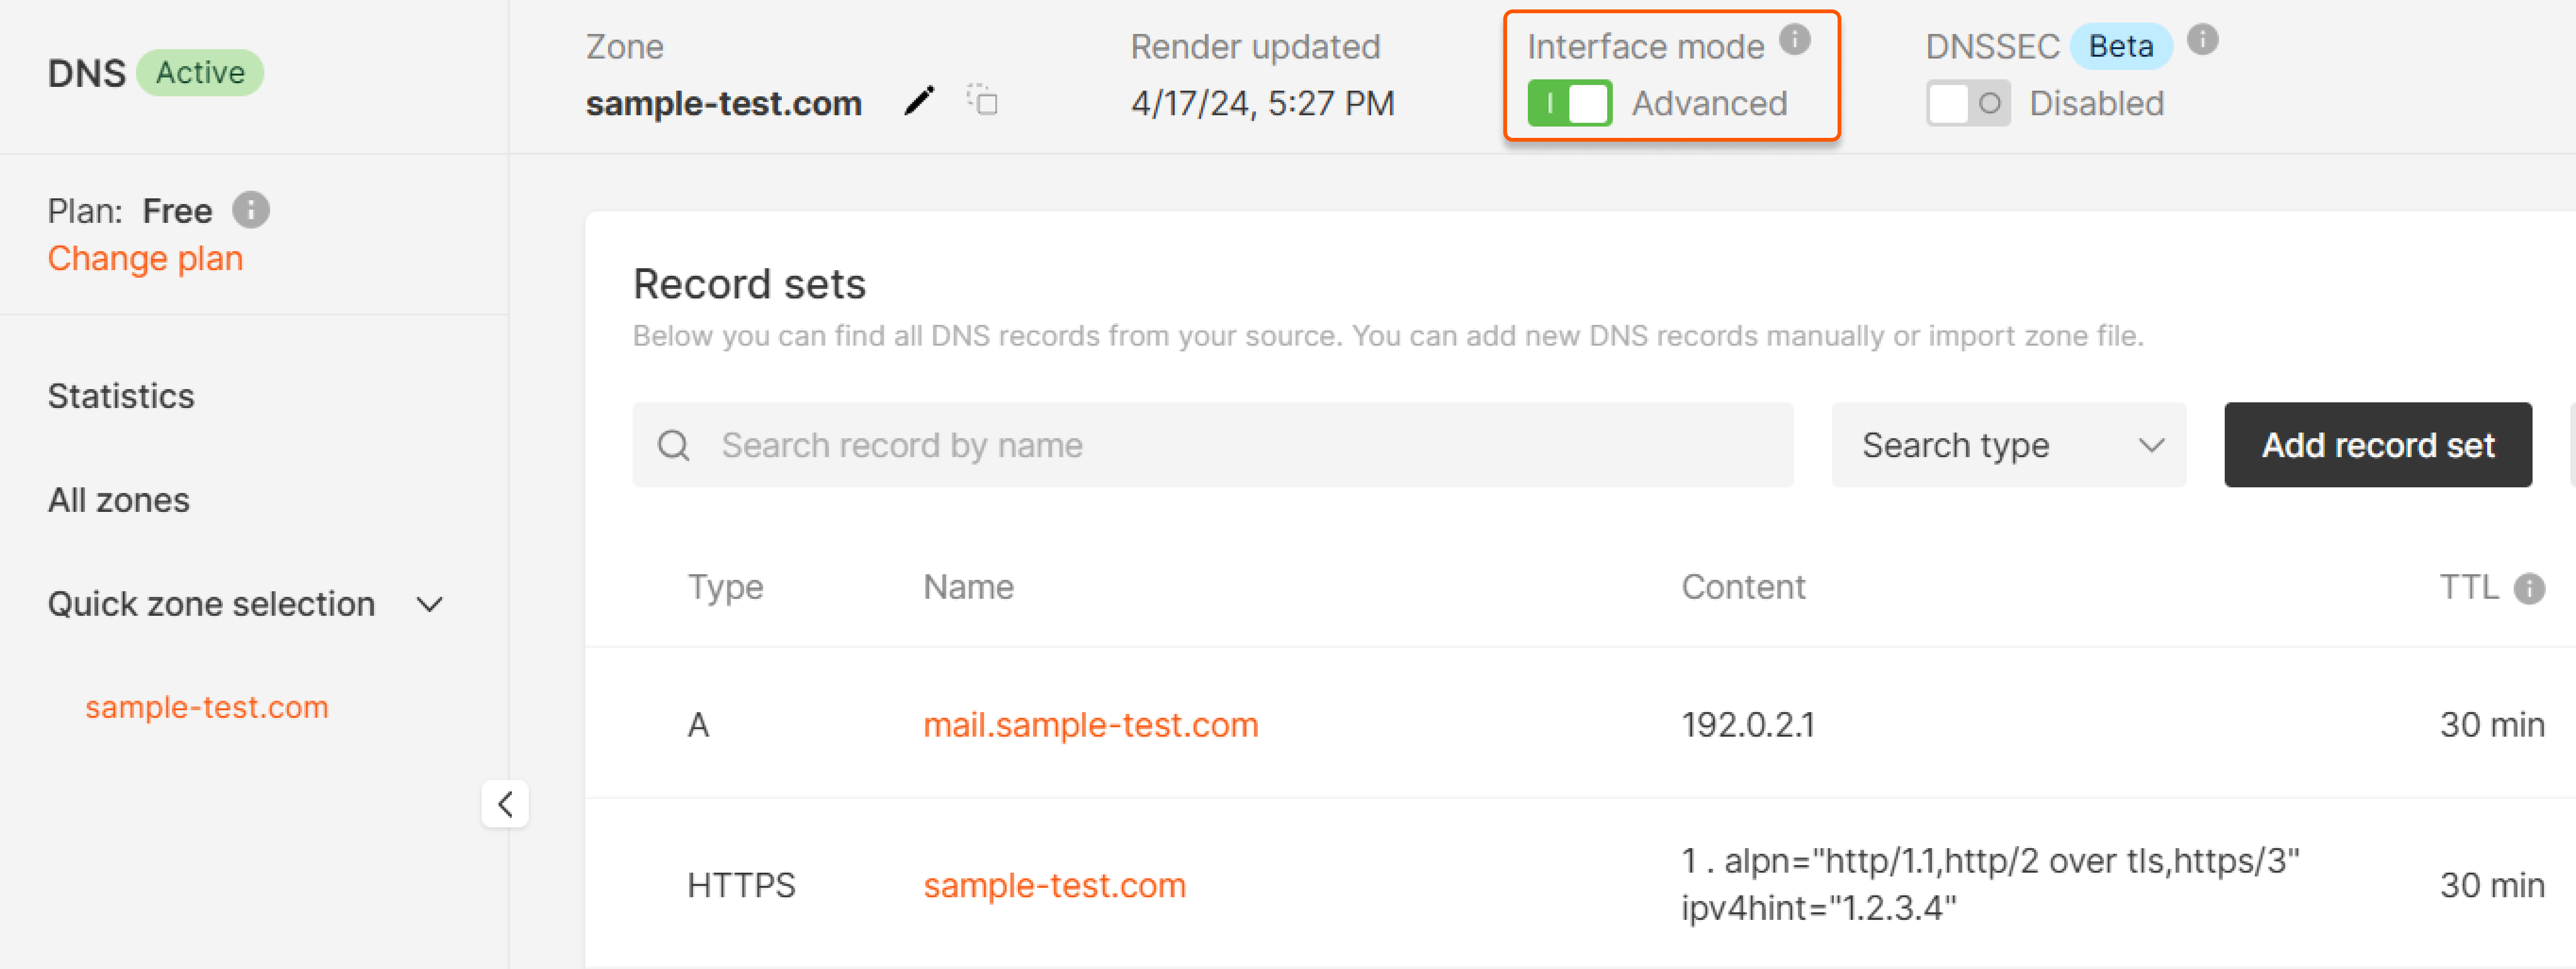Click the Change plan link

click(x=145, y=259)
